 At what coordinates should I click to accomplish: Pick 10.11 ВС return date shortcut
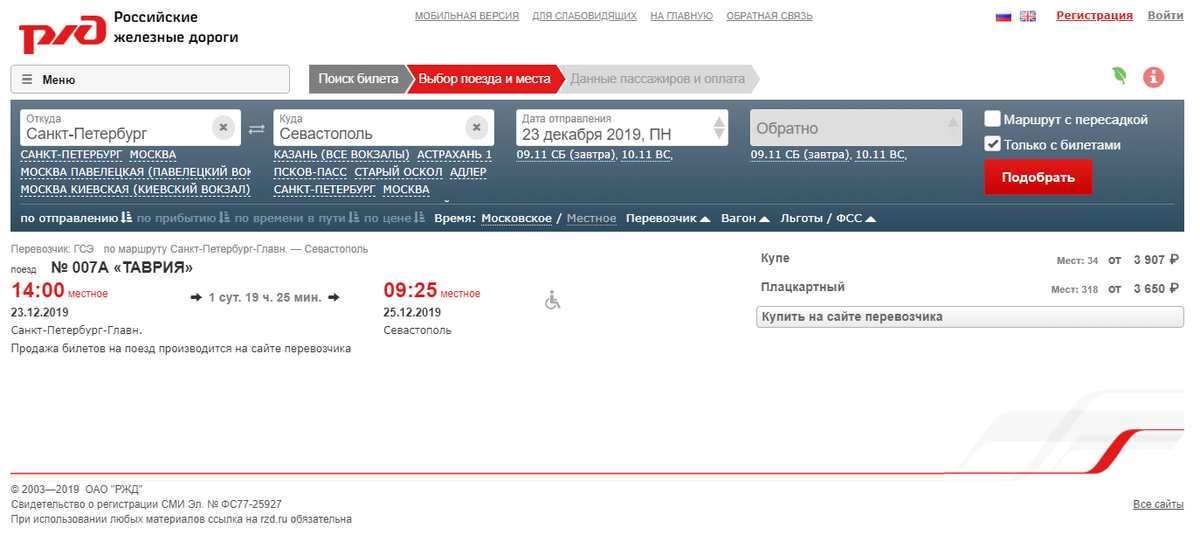point(881,155)
